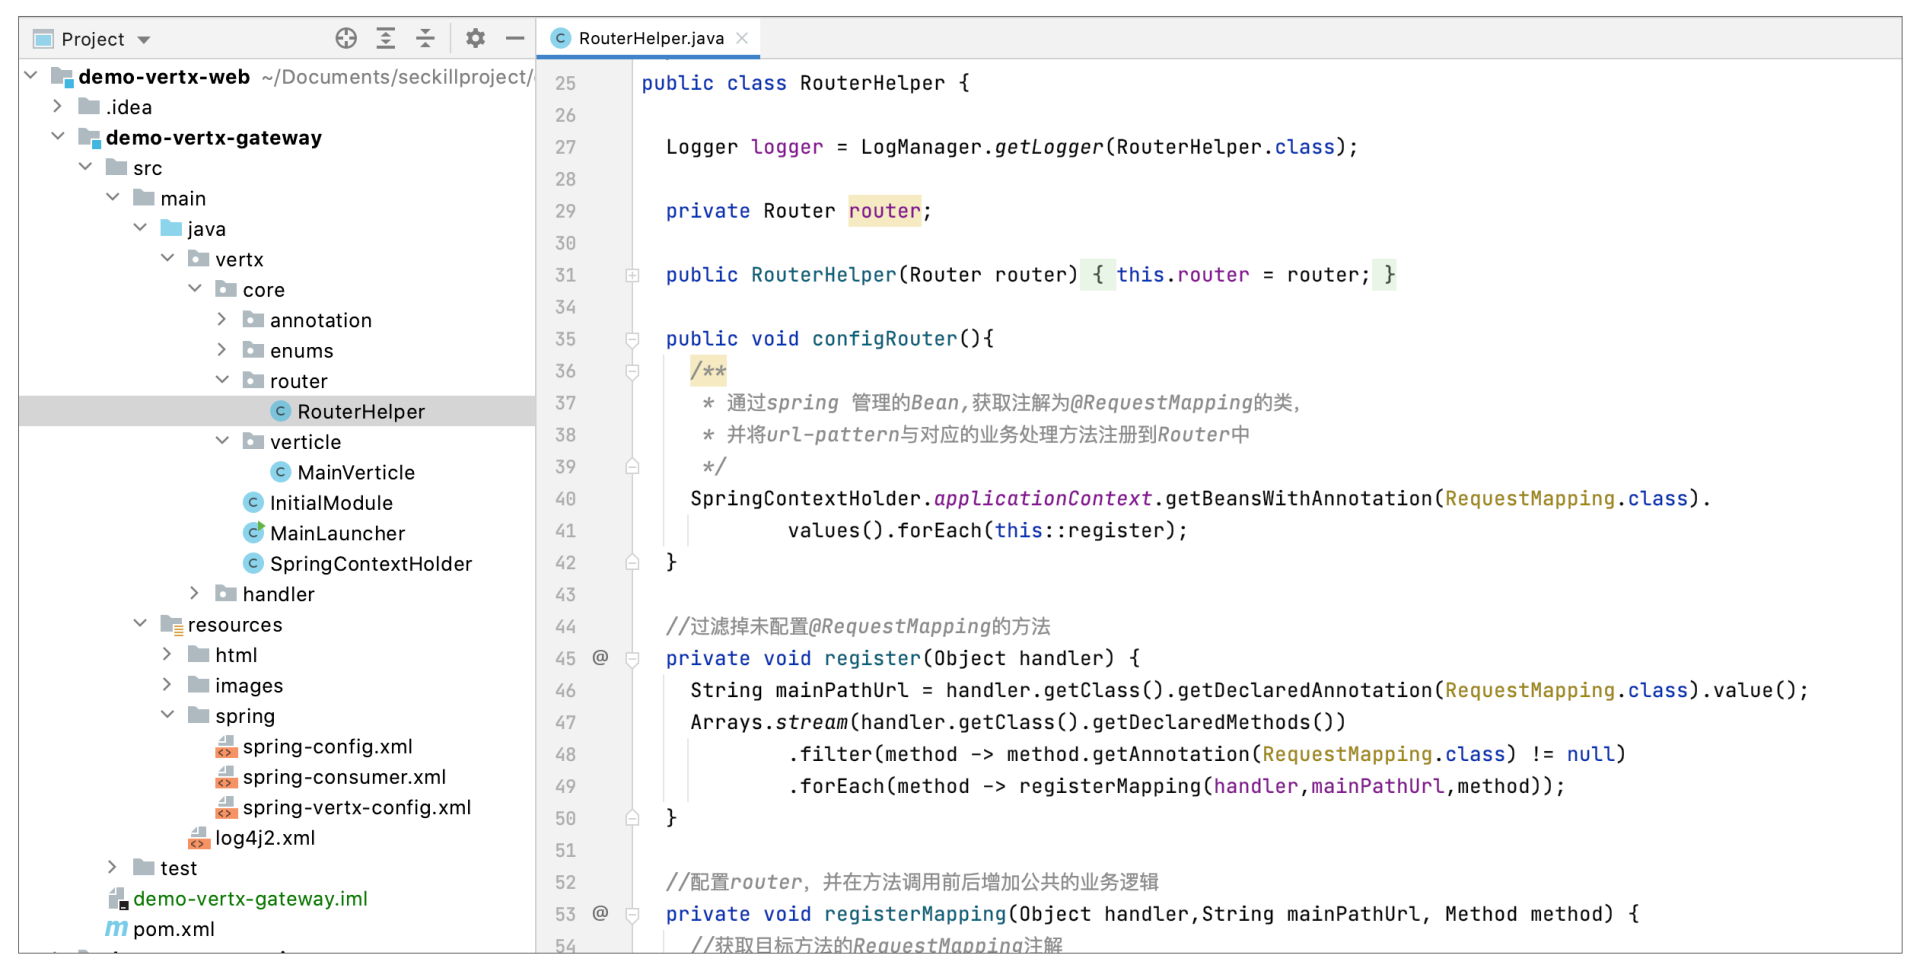Toggle fold marker for configRouter method line 35
This screenshot has height=968, width=1920.
(x=632, y=340)
